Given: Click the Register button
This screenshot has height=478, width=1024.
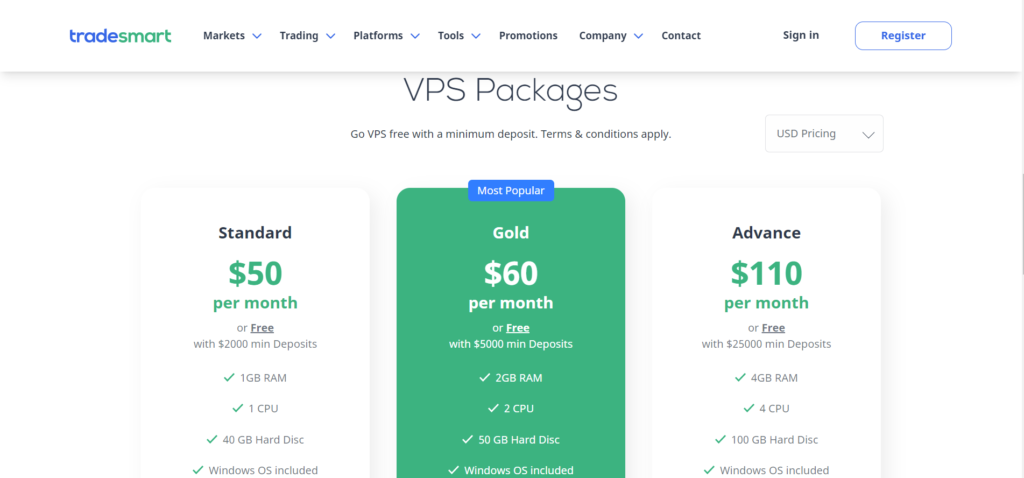Looking at the screenshot, I should 903,36.
